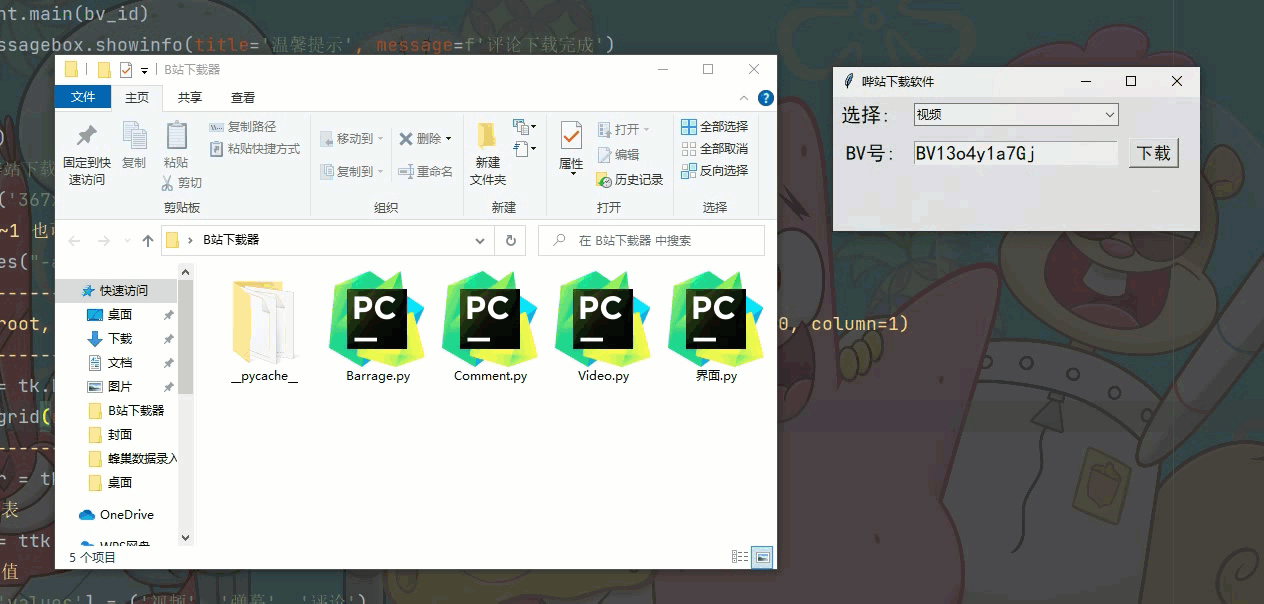
Task: Open Properties (属性) in the ribbon
Action: [571, 149]
